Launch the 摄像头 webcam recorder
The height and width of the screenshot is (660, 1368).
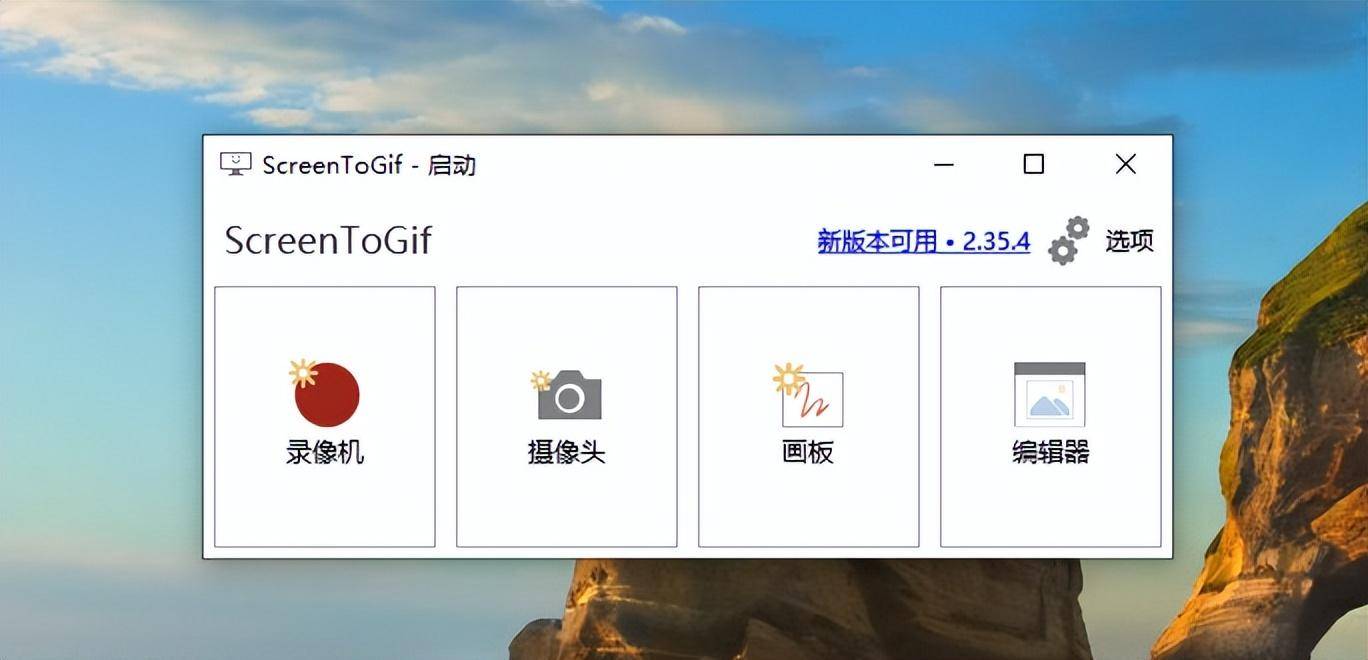click(567, 417)
